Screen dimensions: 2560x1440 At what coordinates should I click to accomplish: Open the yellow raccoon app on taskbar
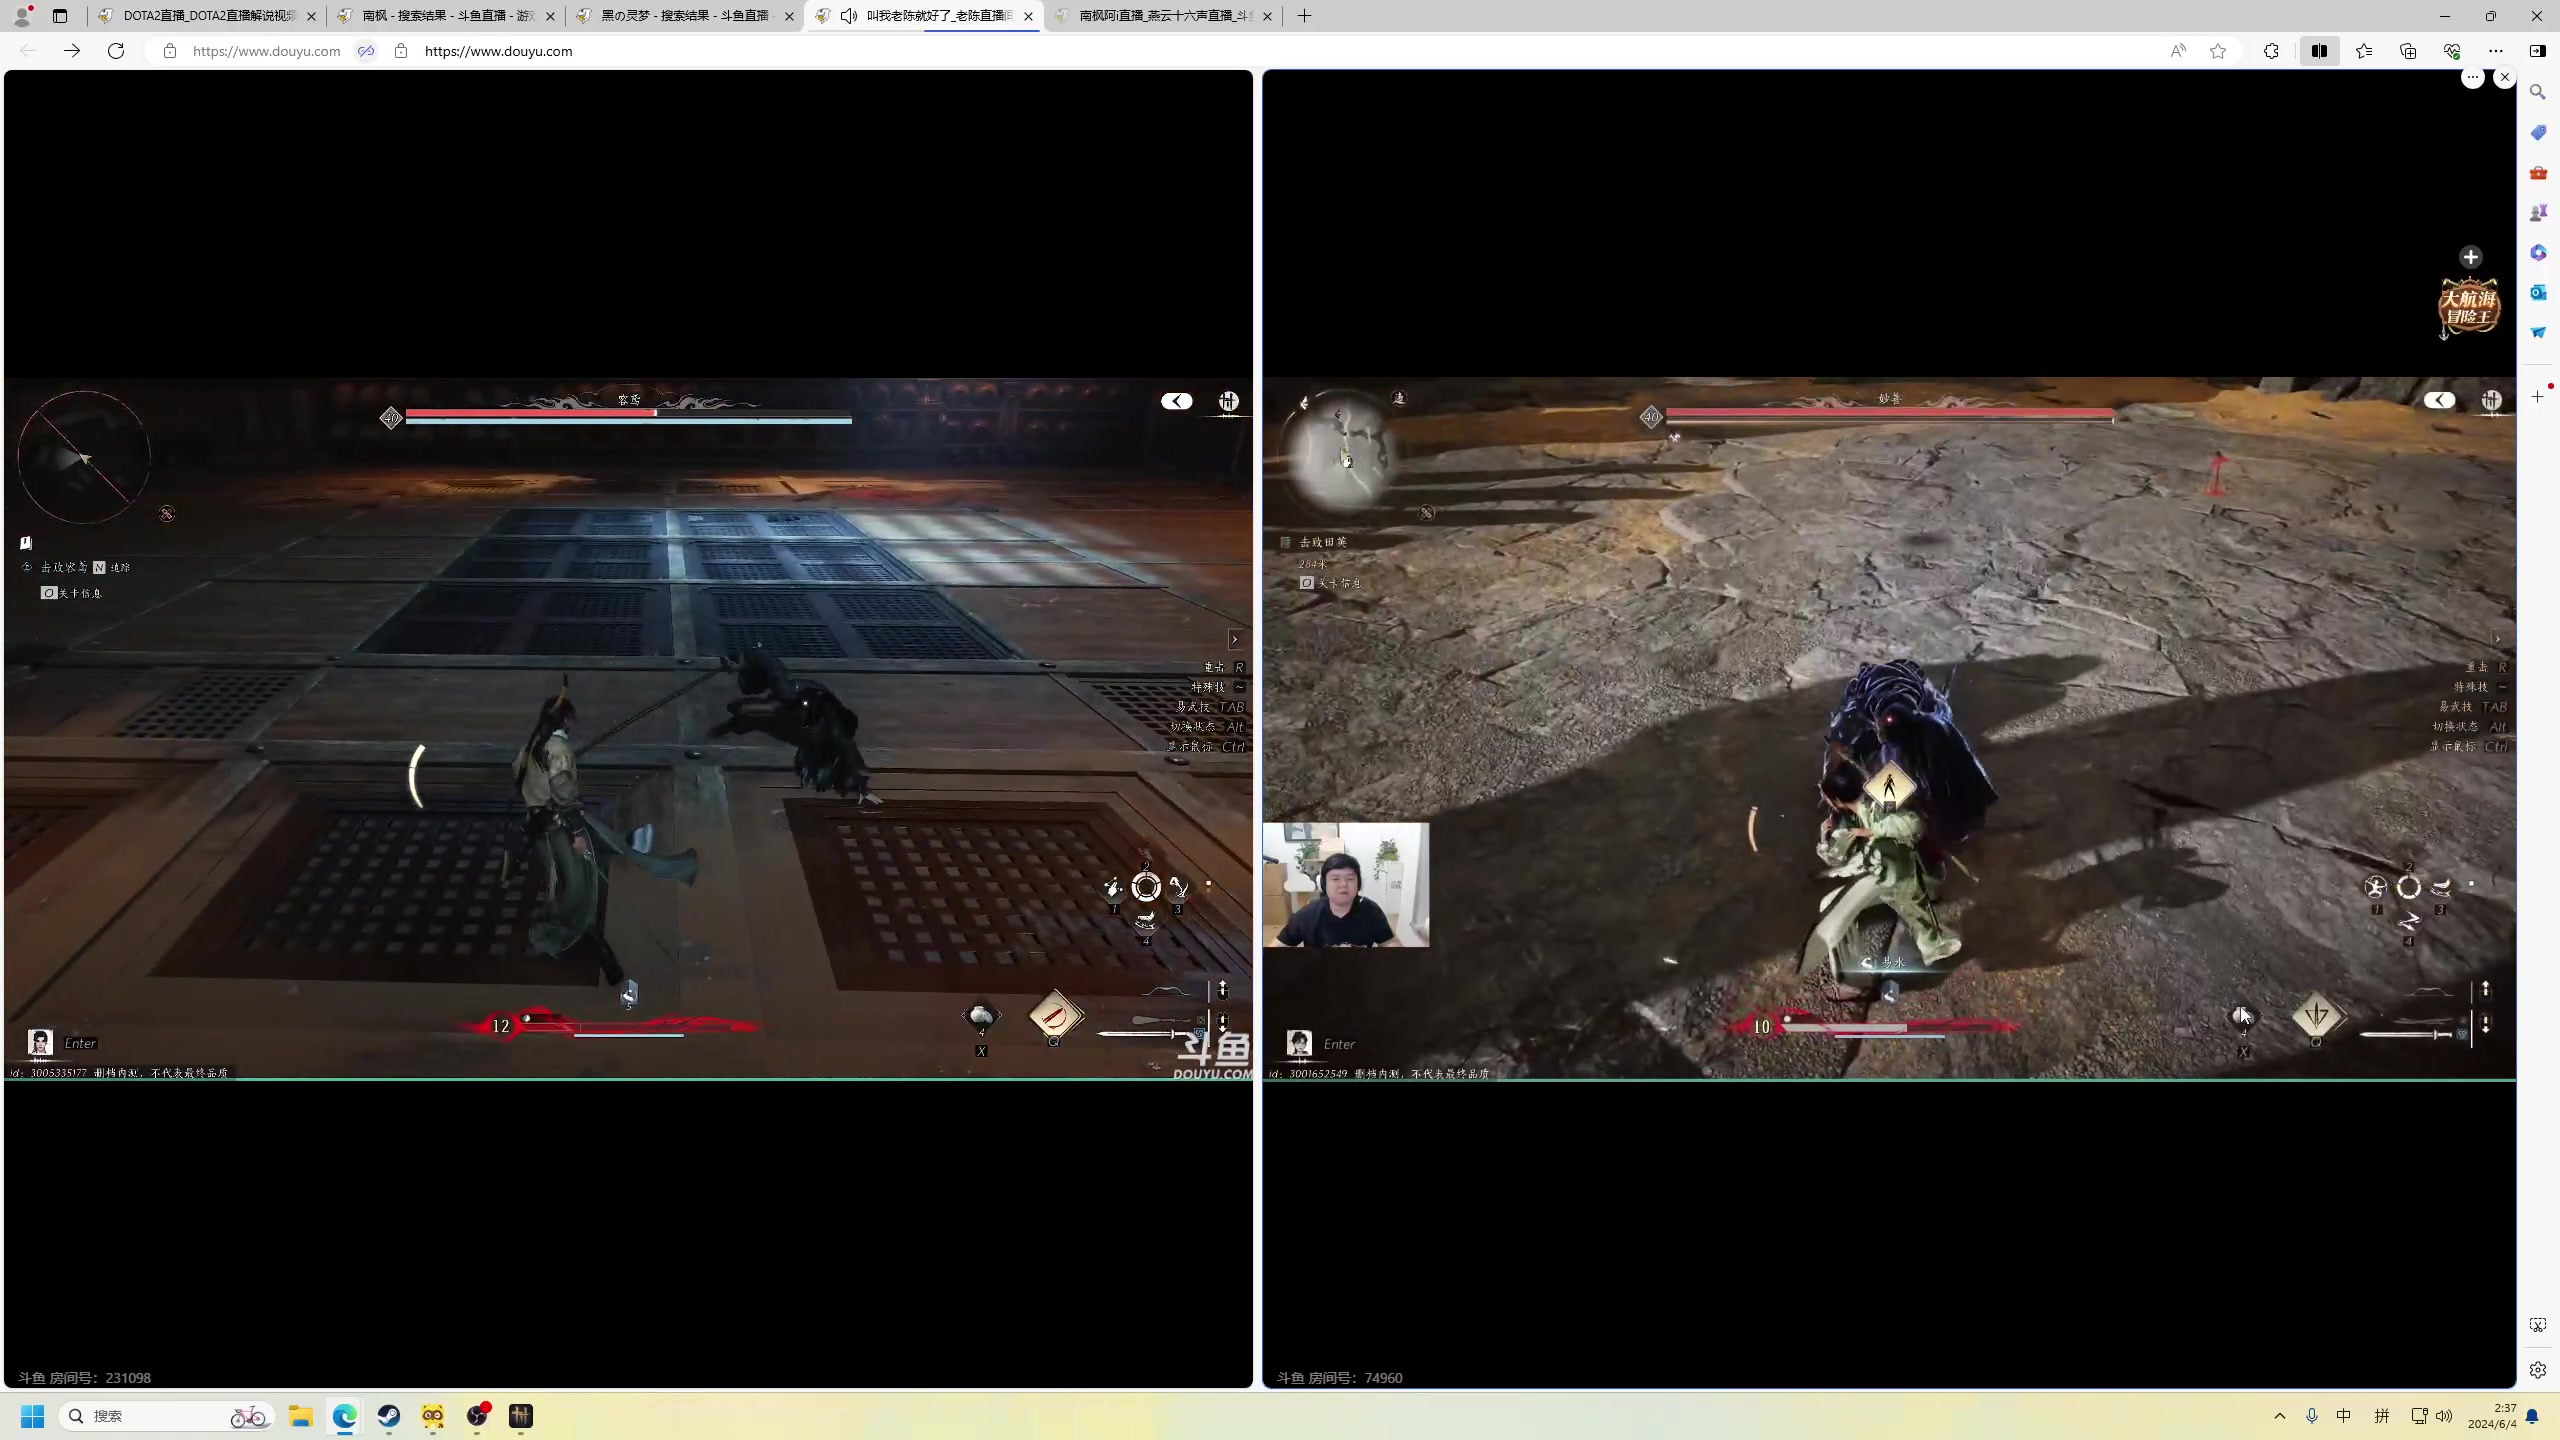(433, 1416)
